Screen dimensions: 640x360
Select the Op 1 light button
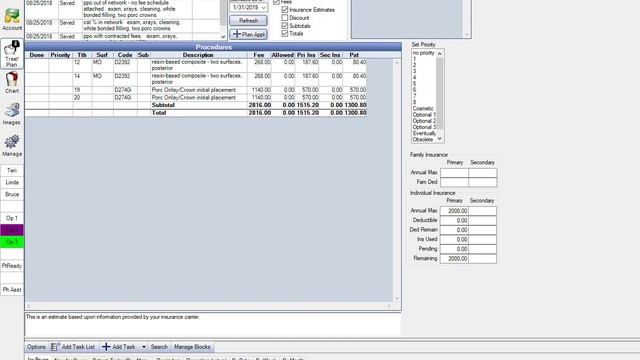12,218
